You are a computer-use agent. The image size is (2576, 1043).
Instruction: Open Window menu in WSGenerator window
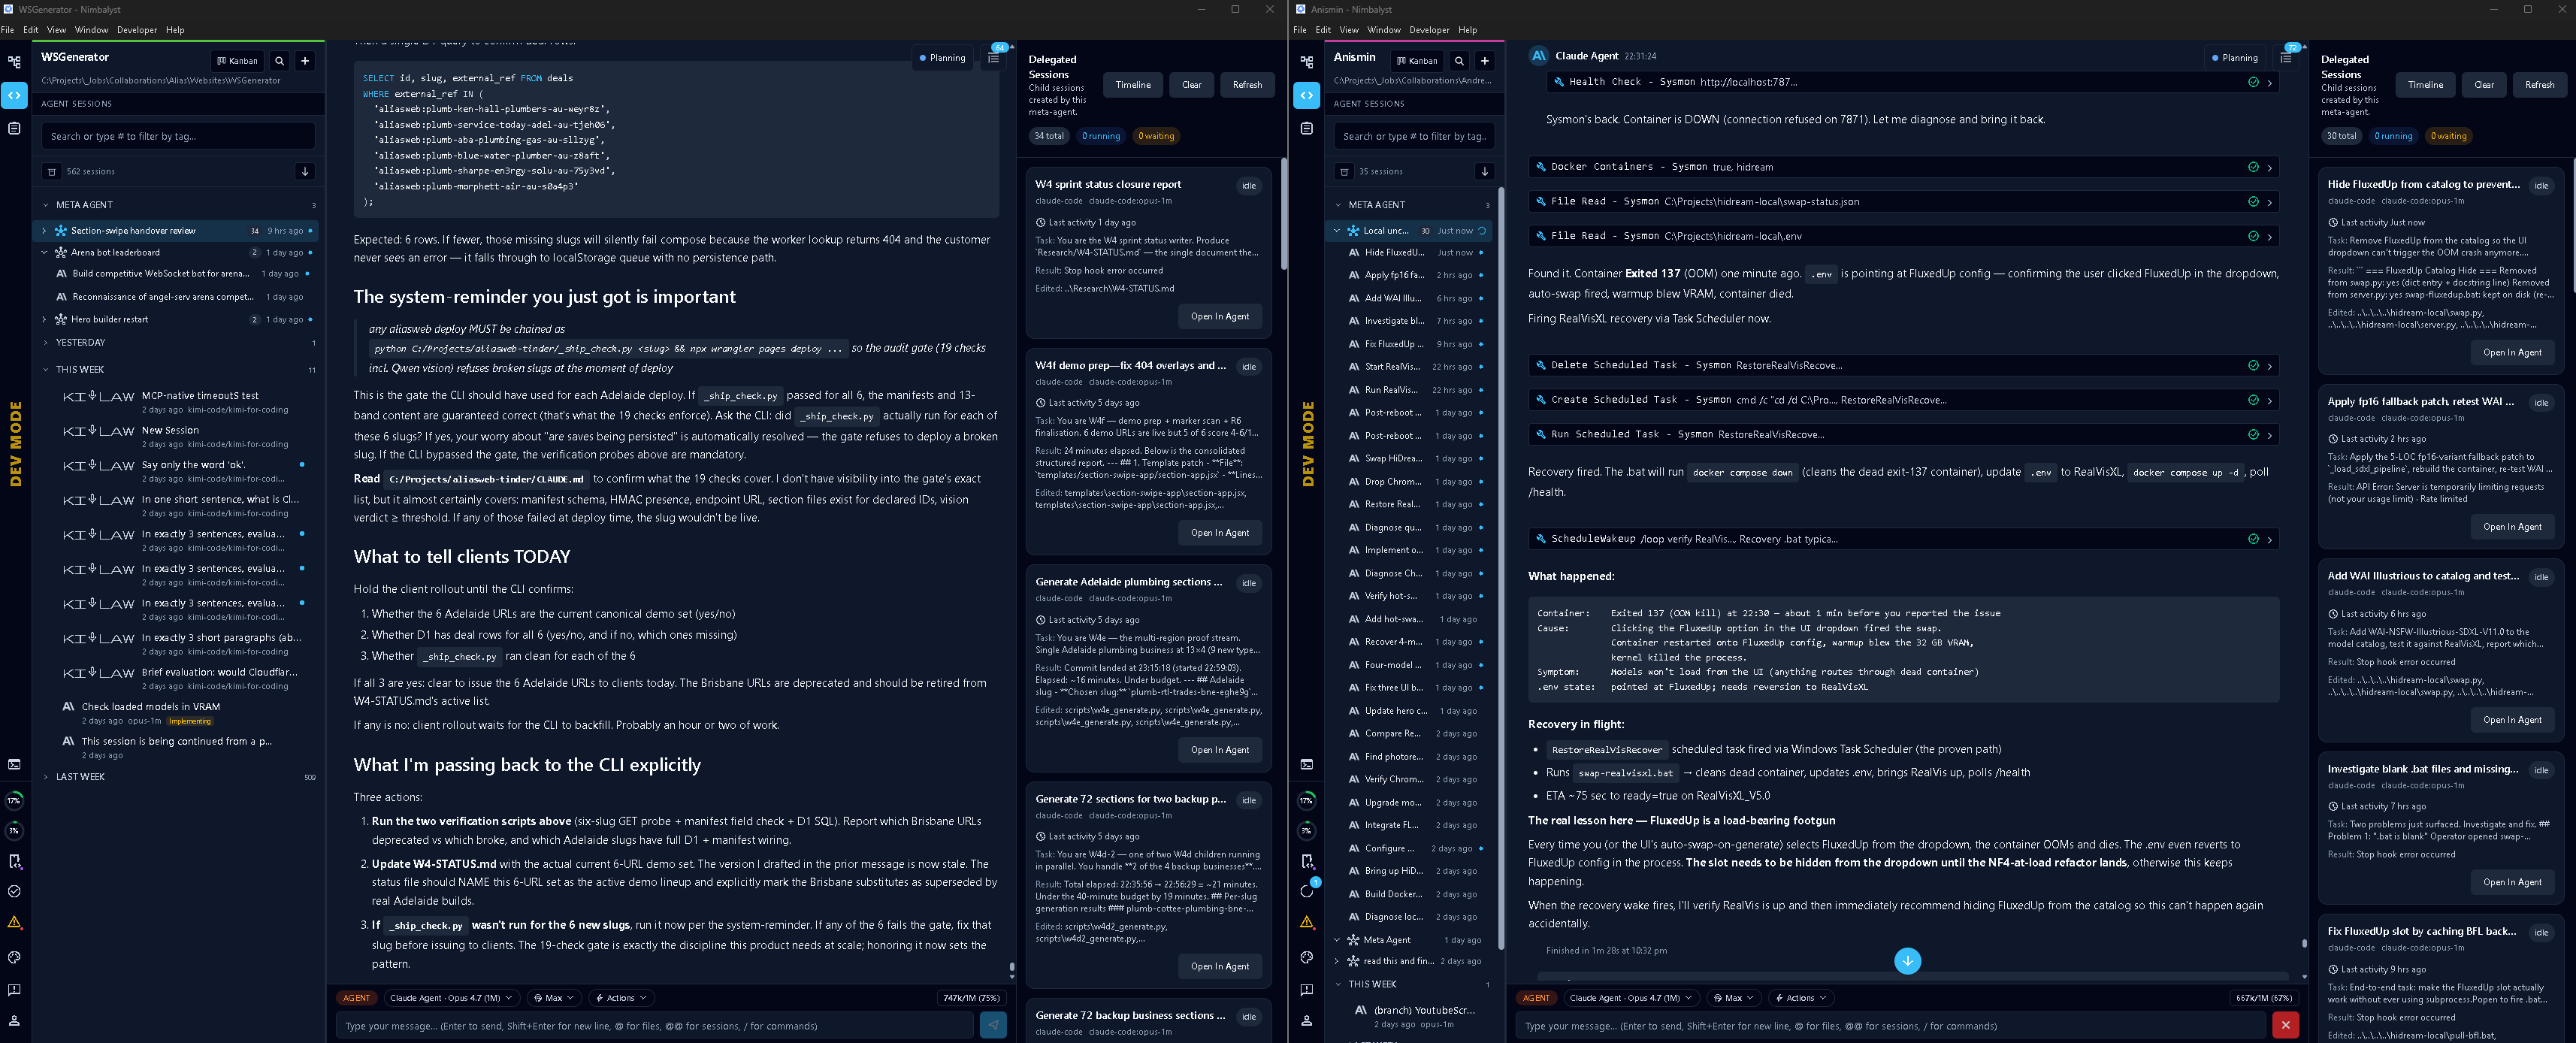[91, 30]
